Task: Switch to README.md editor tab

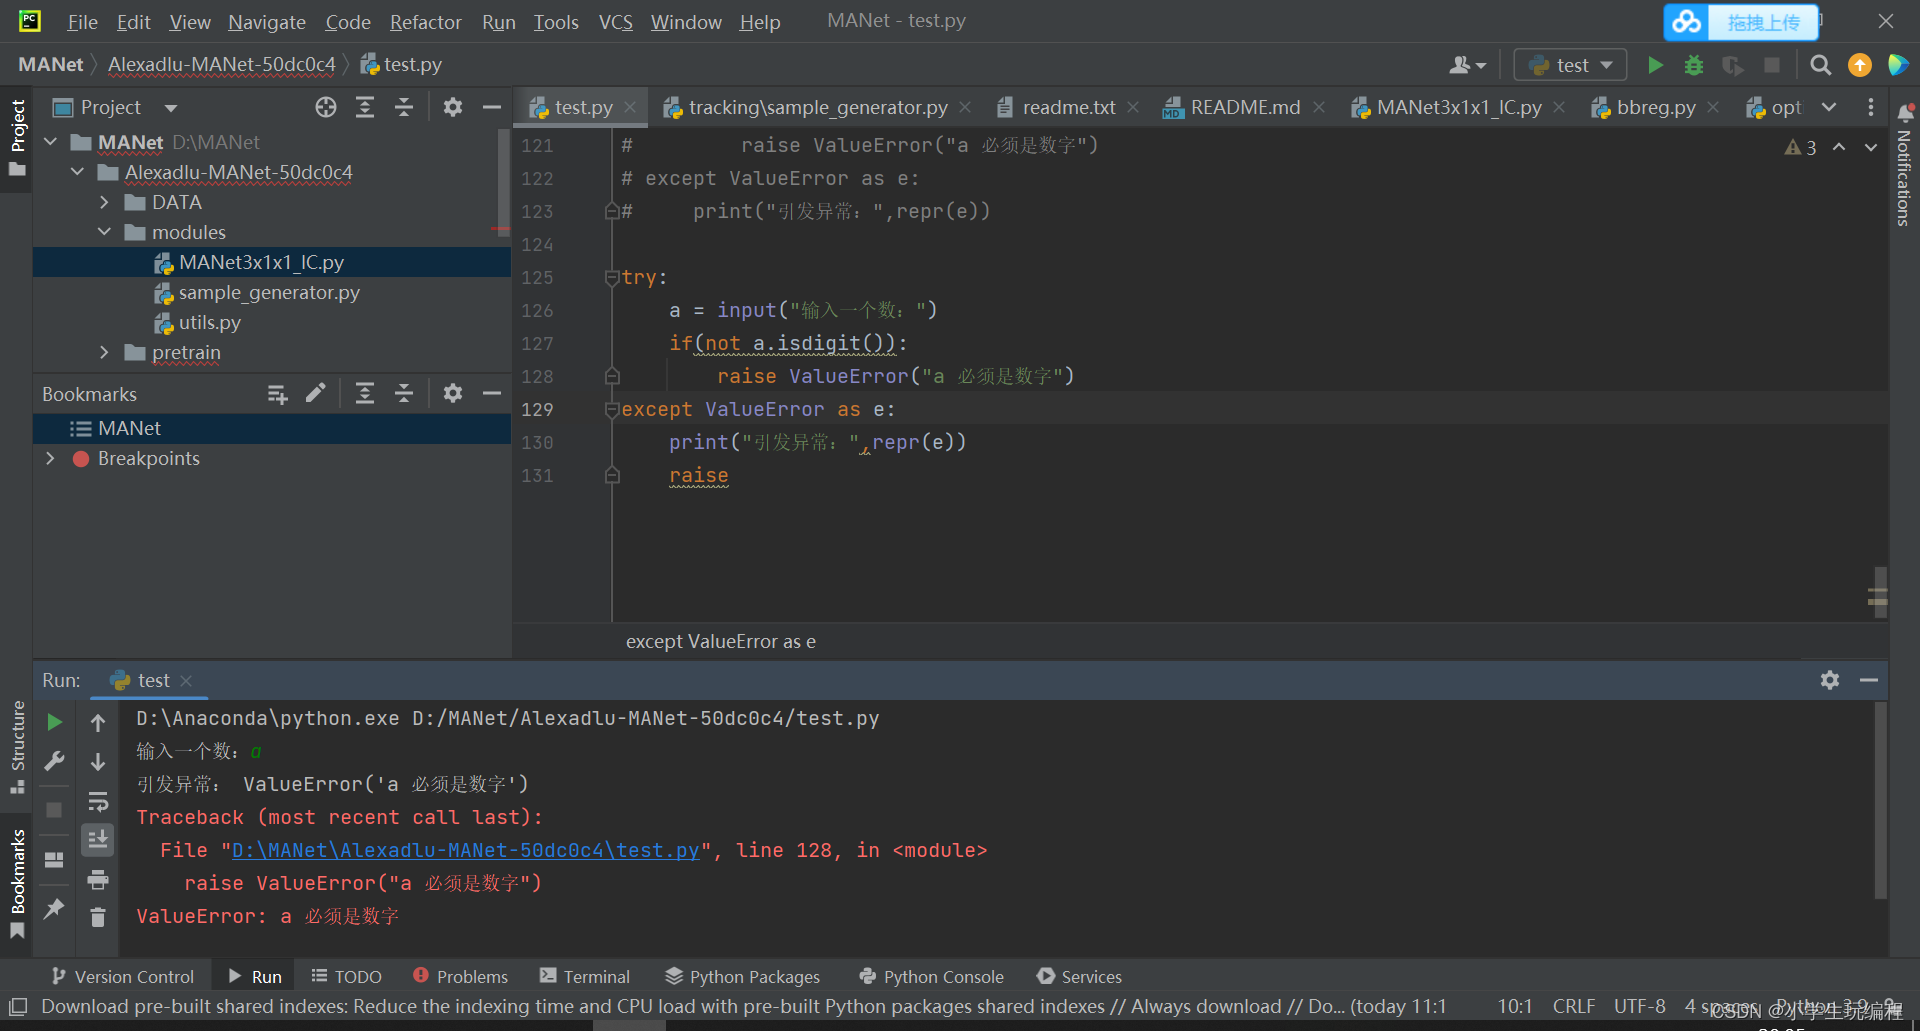Action: (x=1245, y=107)
